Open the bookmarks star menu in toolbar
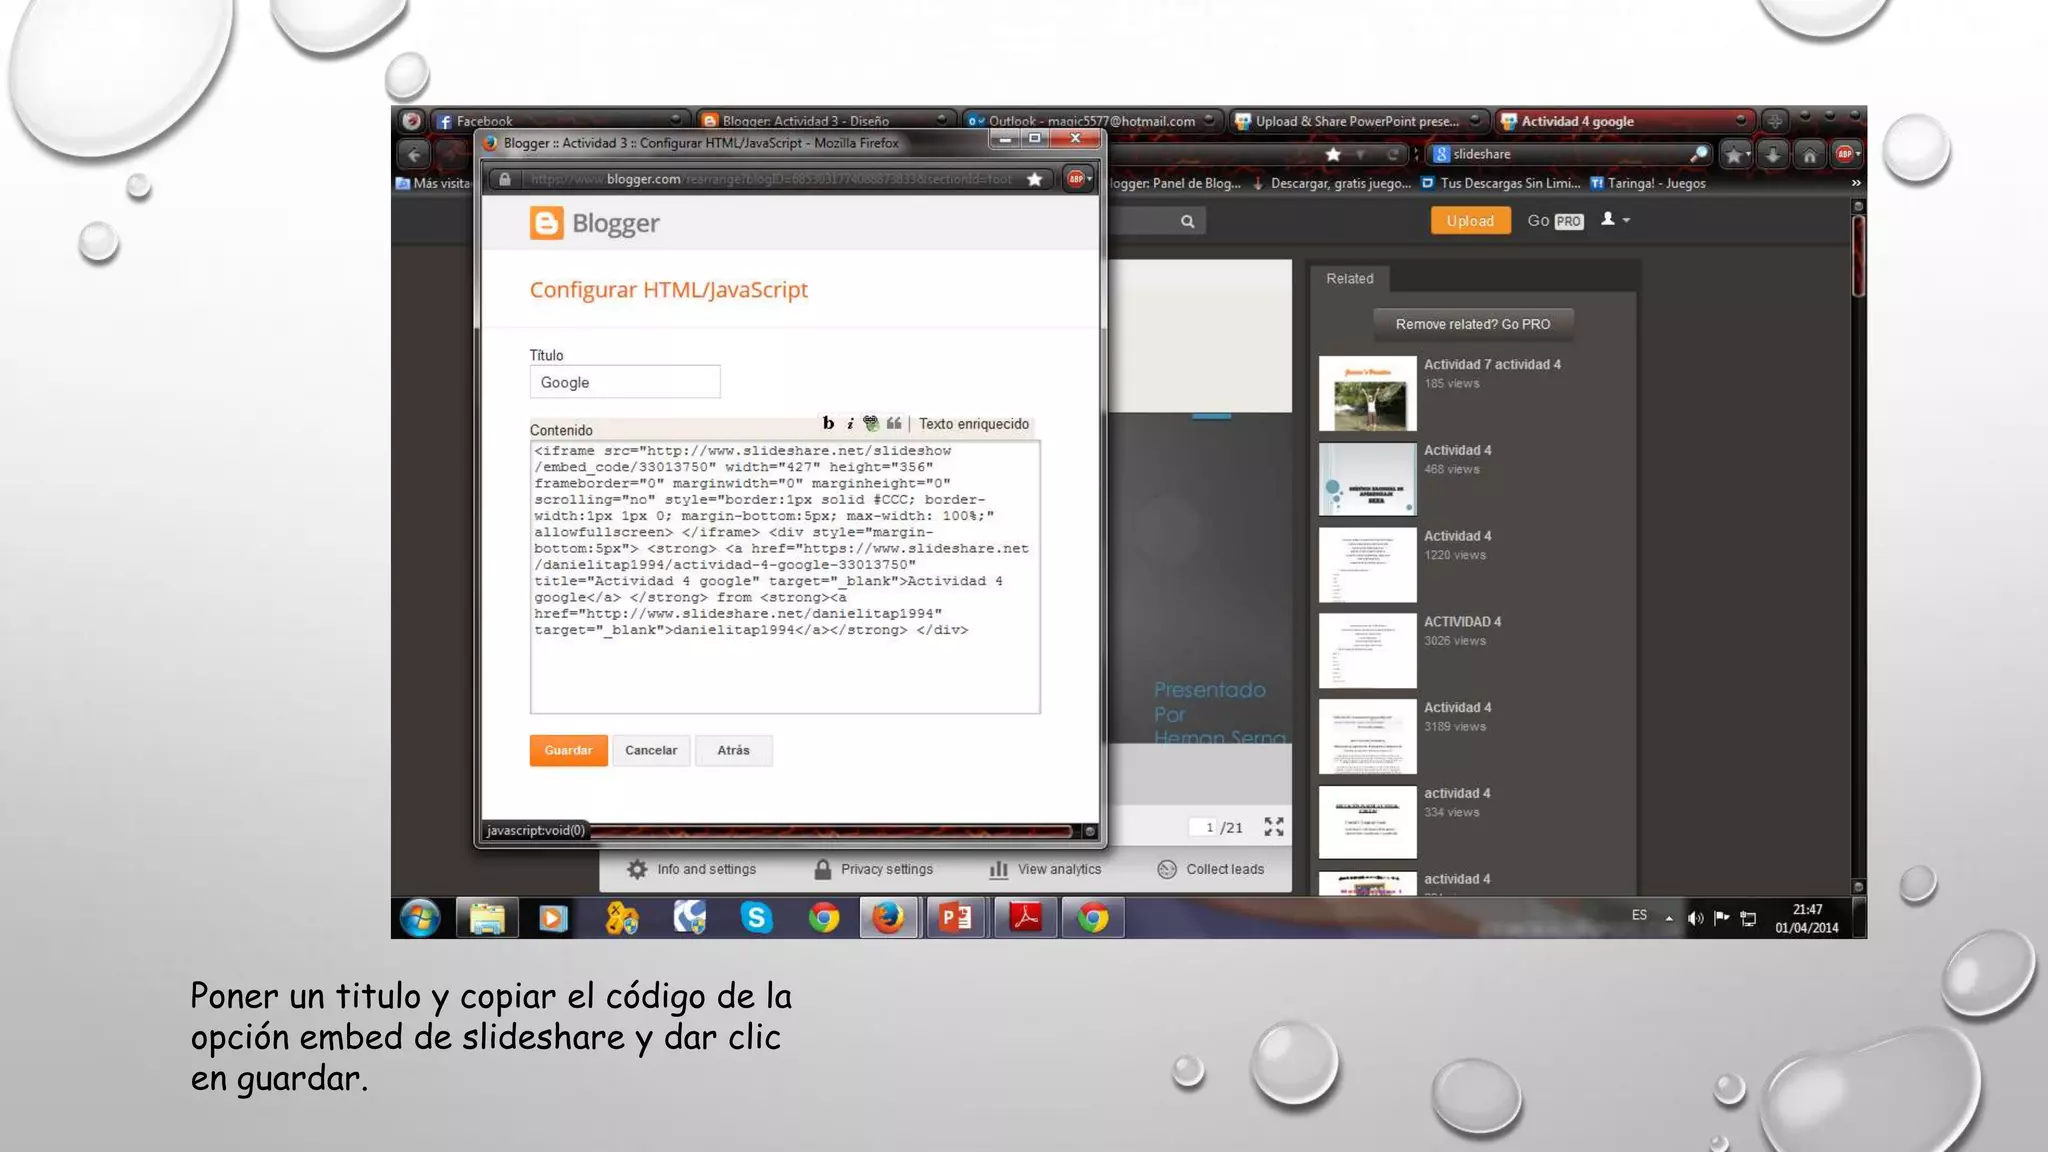 click(x=1735, y=154)
